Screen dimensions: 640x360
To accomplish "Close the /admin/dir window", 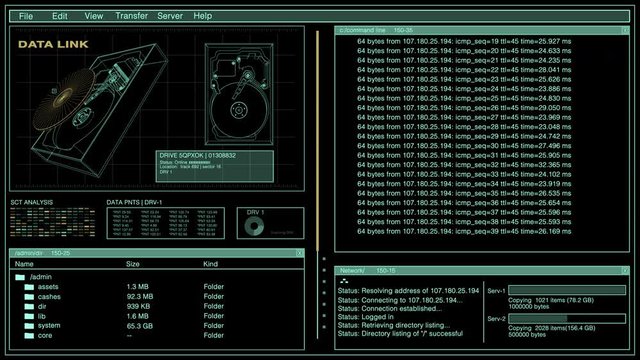I will click(300, 253).
